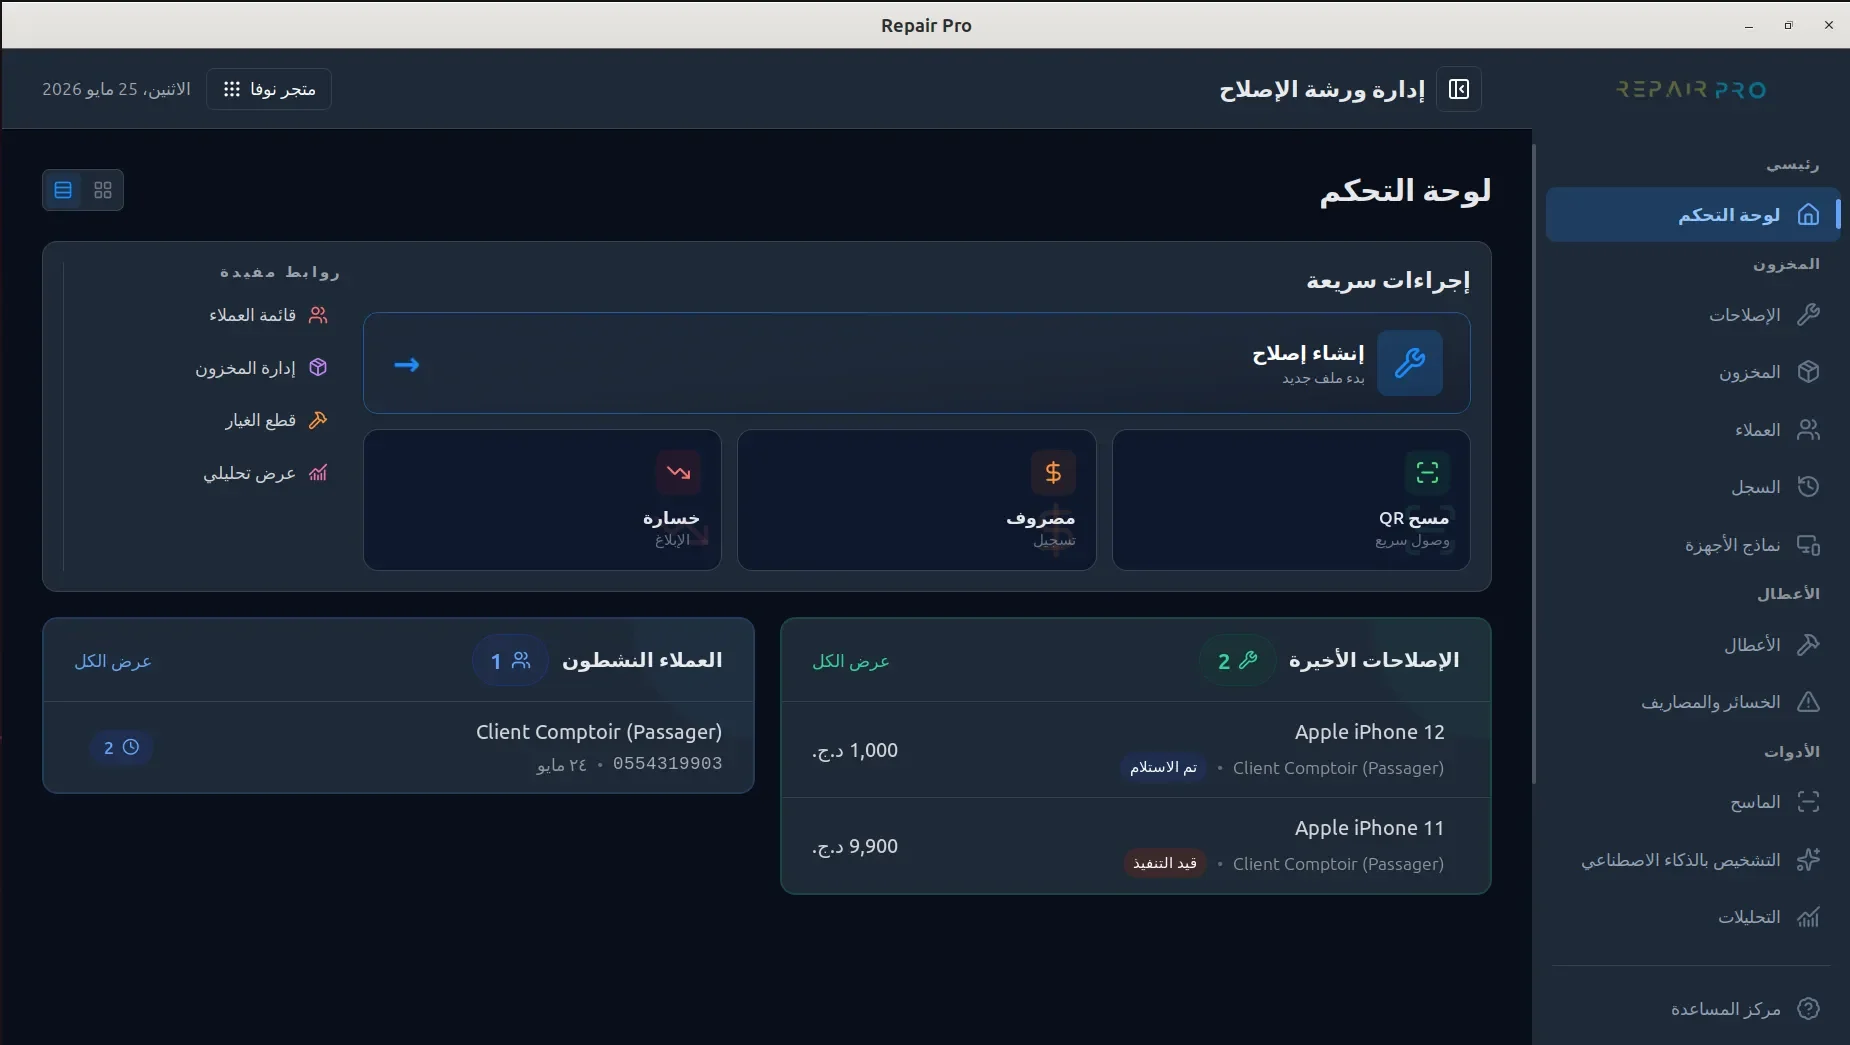Image resolution: width=1850 pixels, height=1045 pixels.
Task: Click the عرض تحليلي chart icon link
Action: tap(318, 473)
